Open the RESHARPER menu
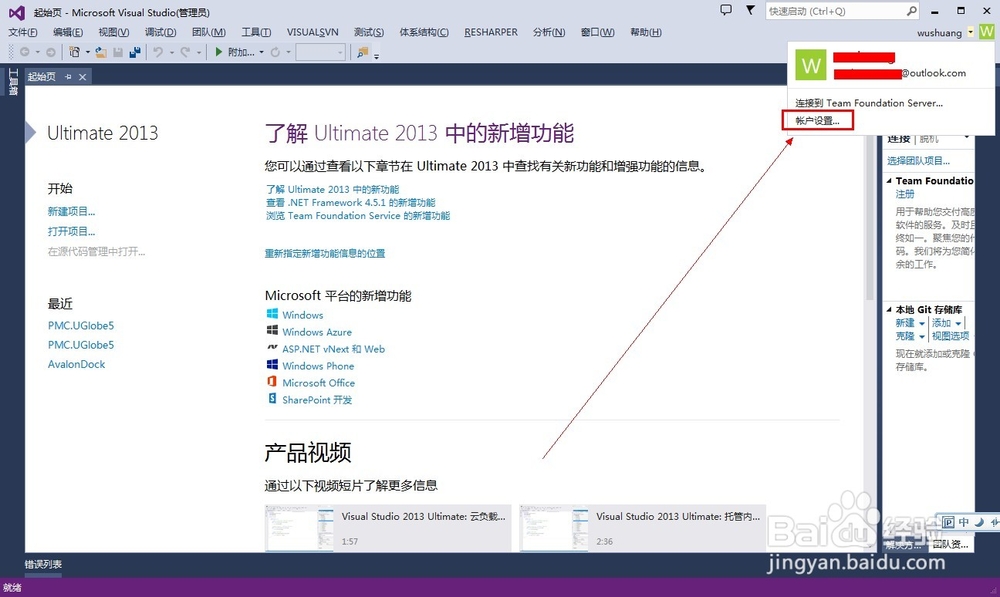This screenshot has height=597, width=1000. coord(490,32)
